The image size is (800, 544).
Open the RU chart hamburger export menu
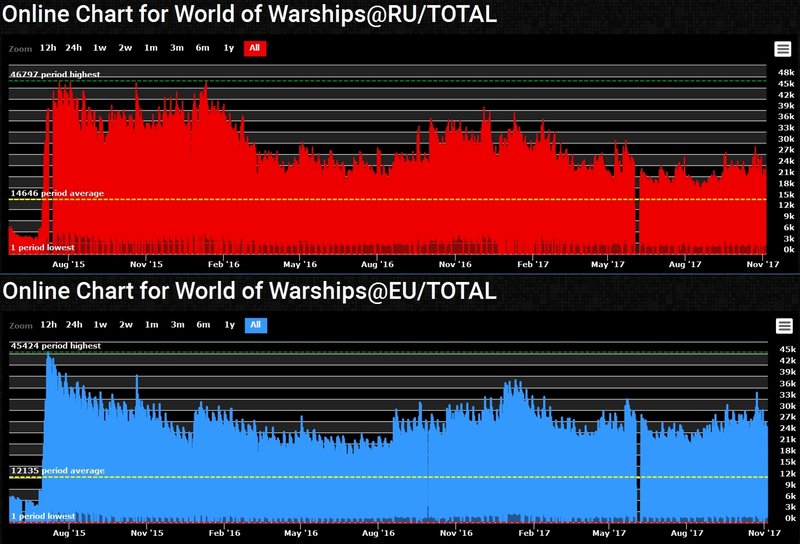(783, 49)
